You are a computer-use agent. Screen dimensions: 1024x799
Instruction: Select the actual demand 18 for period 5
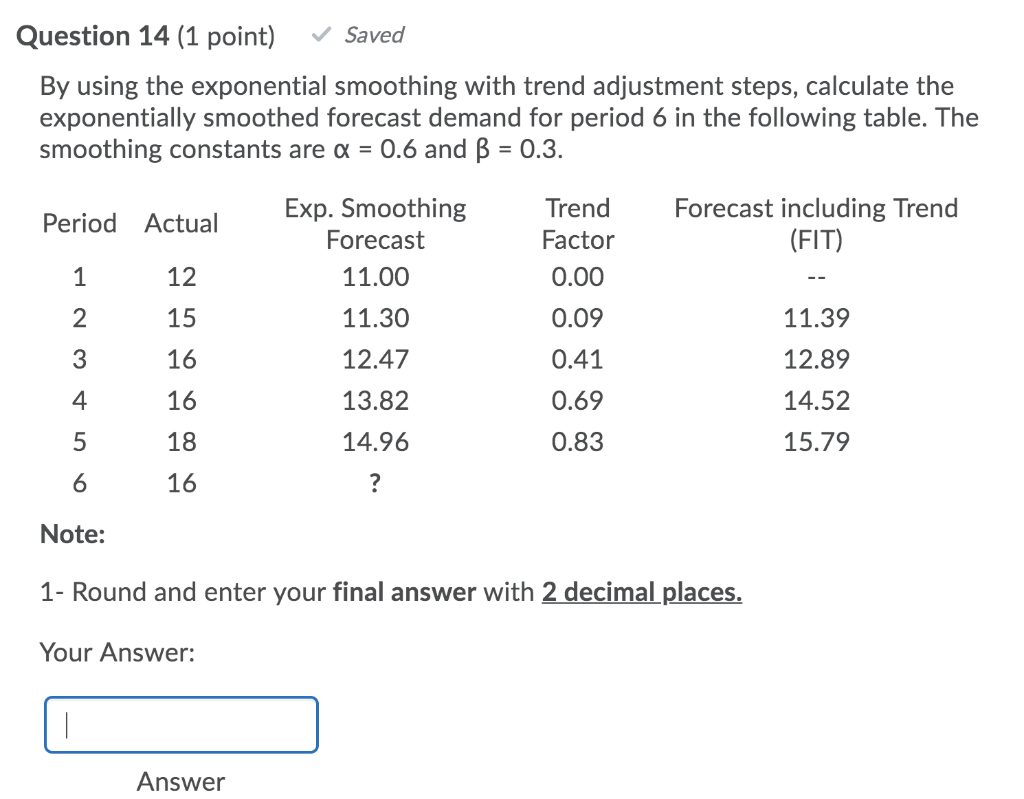(x=181, y=441)
